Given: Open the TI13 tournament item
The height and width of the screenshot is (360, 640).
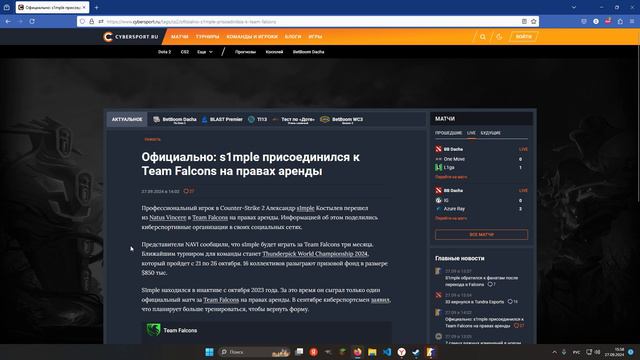Looking at the screenshot, I should [x=258, y=120].
